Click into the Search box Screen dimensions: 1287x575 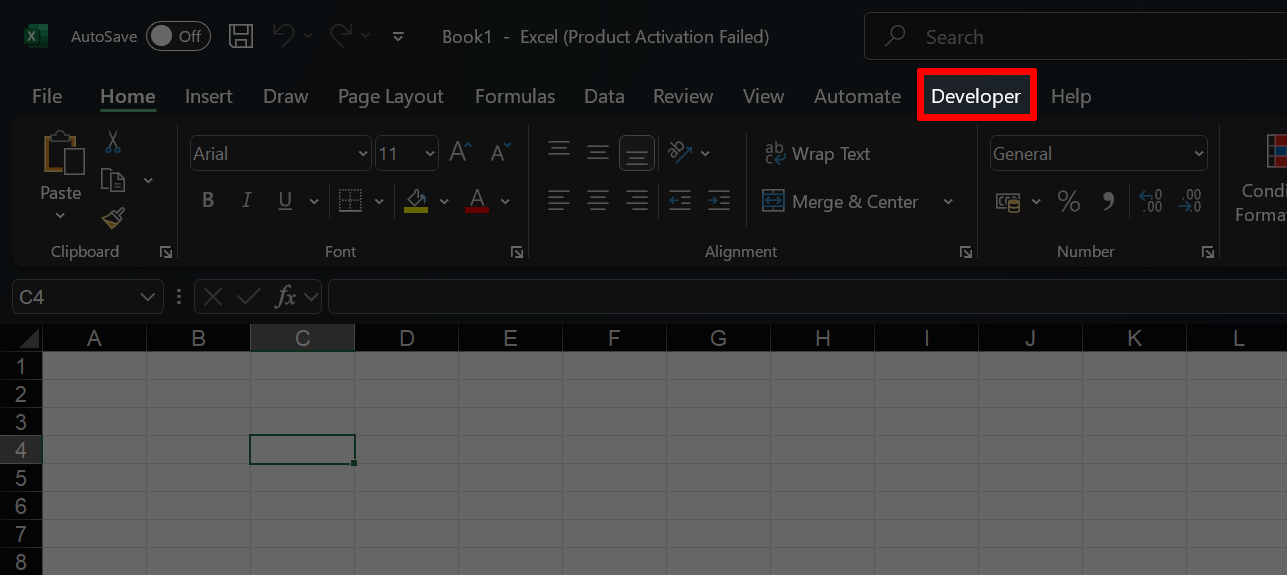point(1075,37)
